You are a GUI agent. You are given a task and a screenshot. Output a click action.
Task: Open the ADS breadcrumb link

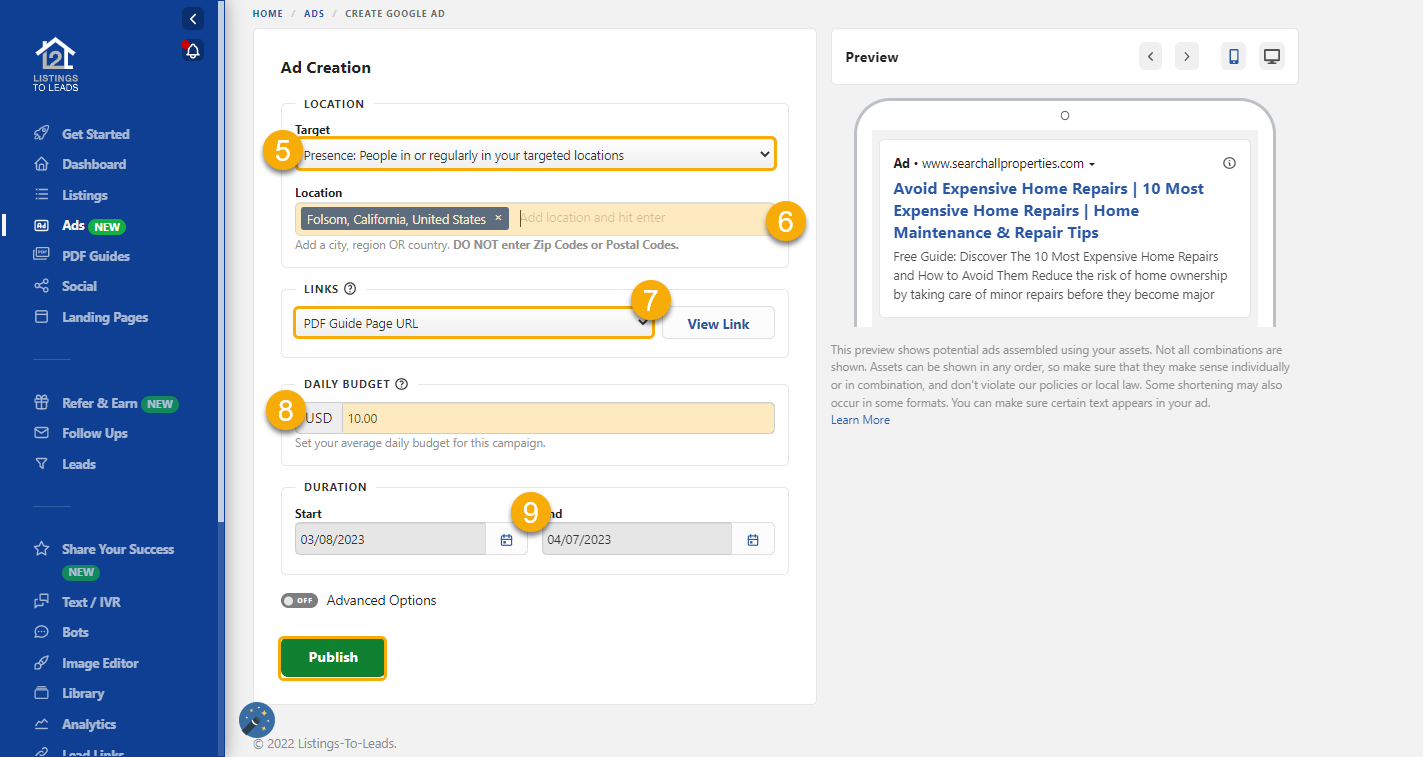314,13
